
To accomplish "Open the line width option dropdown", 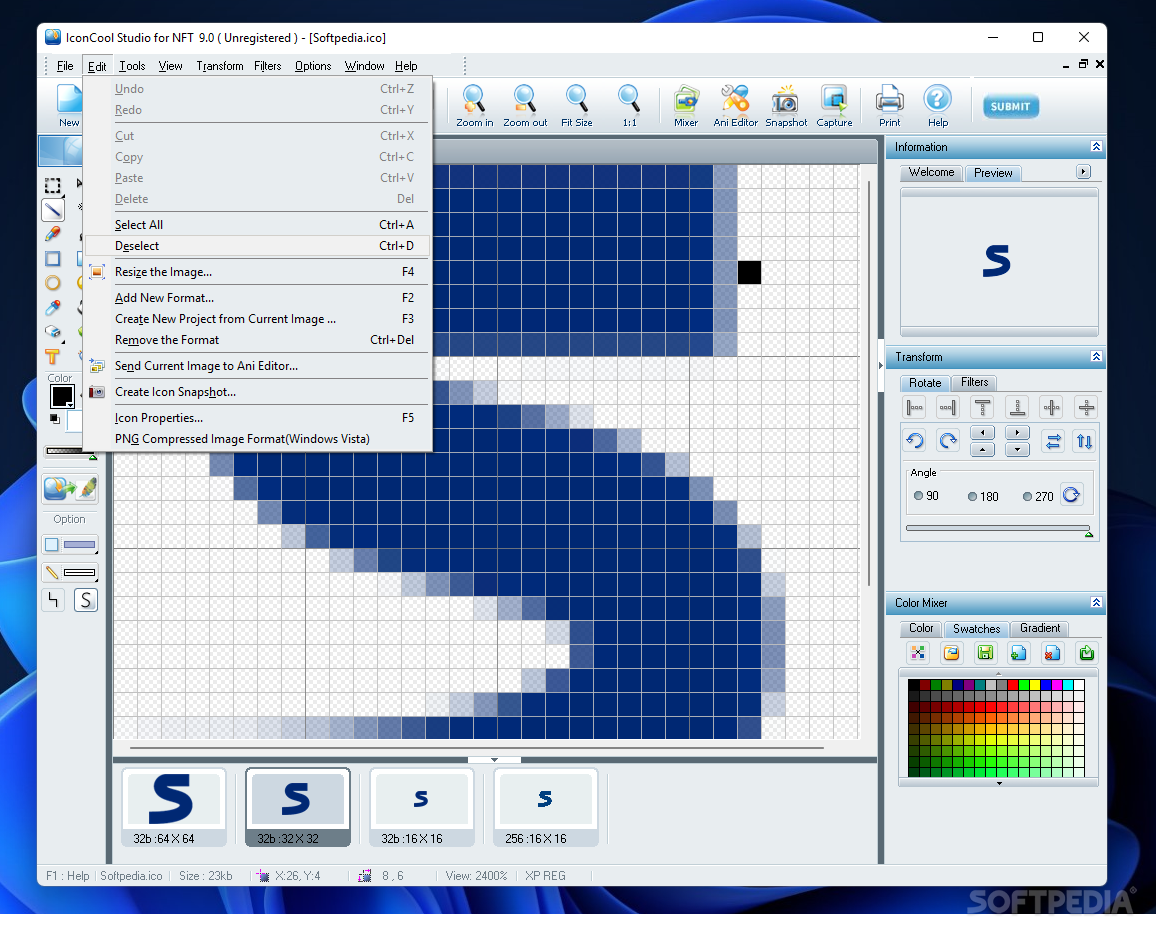I will (70, 572).
